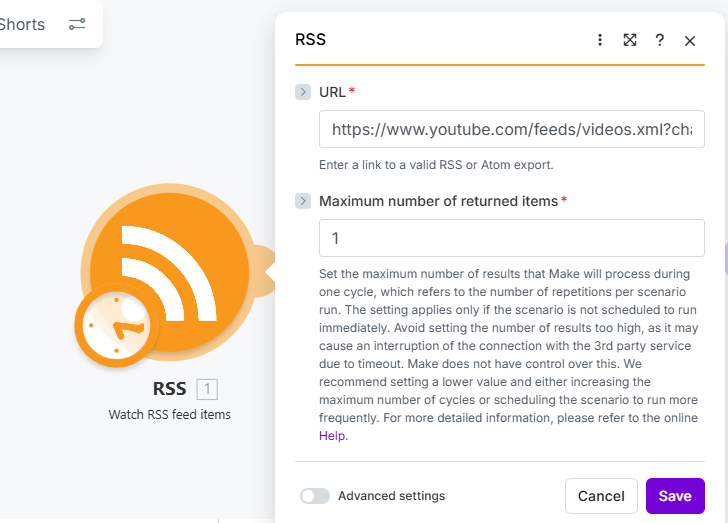The height and width of the screenshot is (523, 728).
Task: Click the 'Enter a link to a valid RSS' hint
Action: (x=436, y=165)
